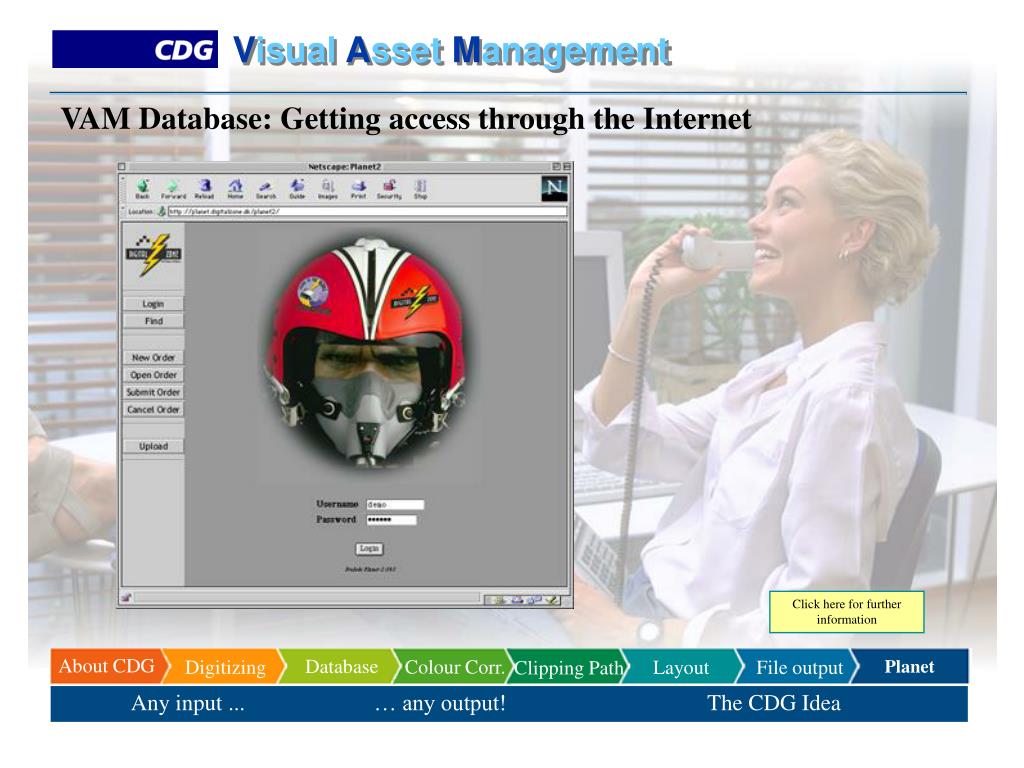Click the yellow further information box
This screenshot has height=768, width=1024.
point(846,612)
